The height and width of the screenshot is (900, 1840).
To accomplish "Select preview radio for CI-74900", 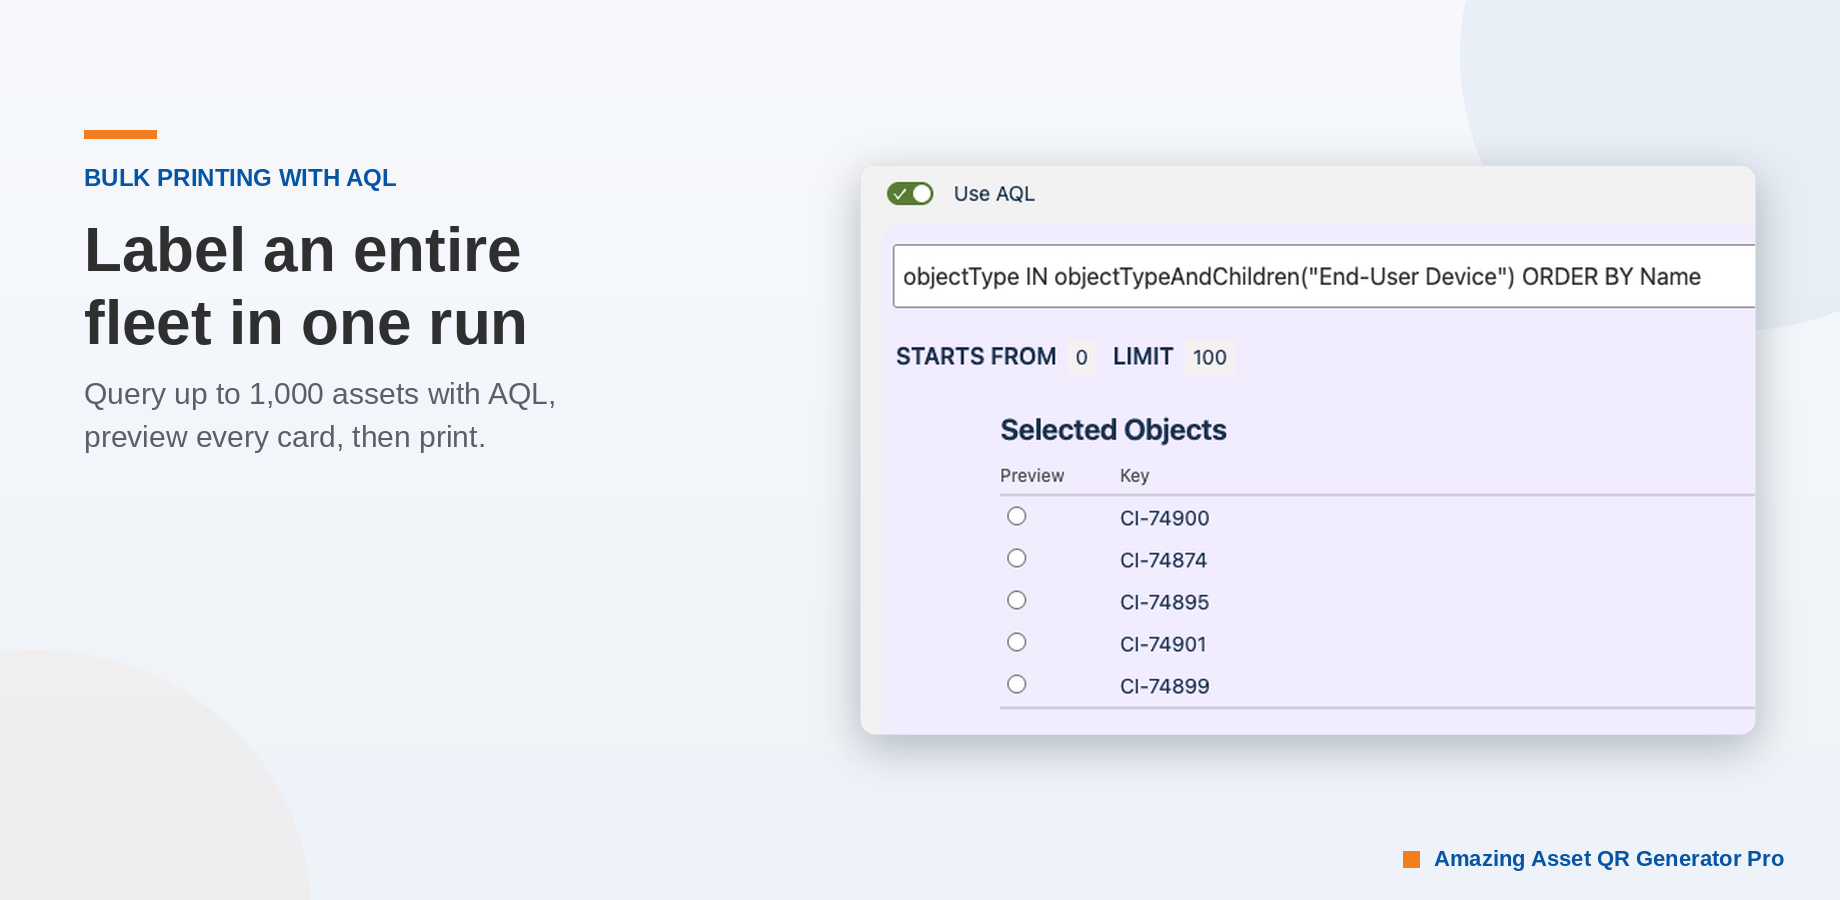I will click(1017, 516).
